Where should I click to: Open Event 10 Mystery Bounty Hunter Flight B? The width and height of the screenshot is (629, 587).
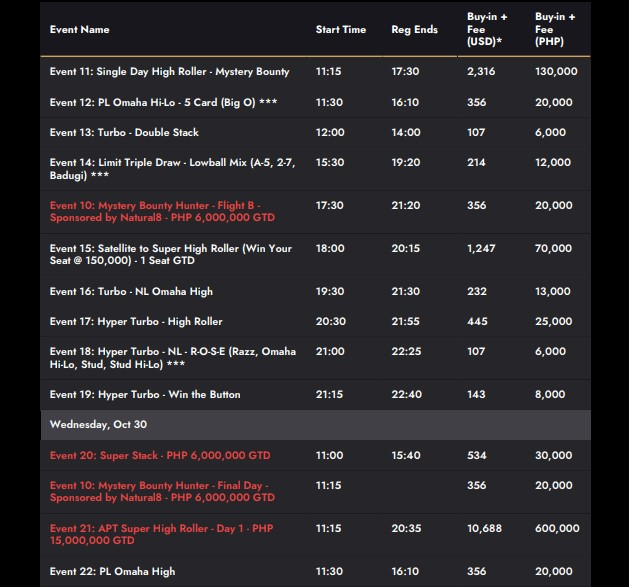point(162,211)
